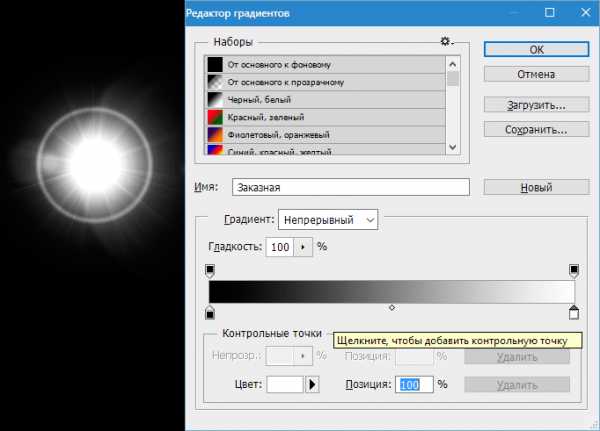Click the Загрузить... button
Image resolution: width=600 pixels, height=431 pixels.
tap(536, 105)
